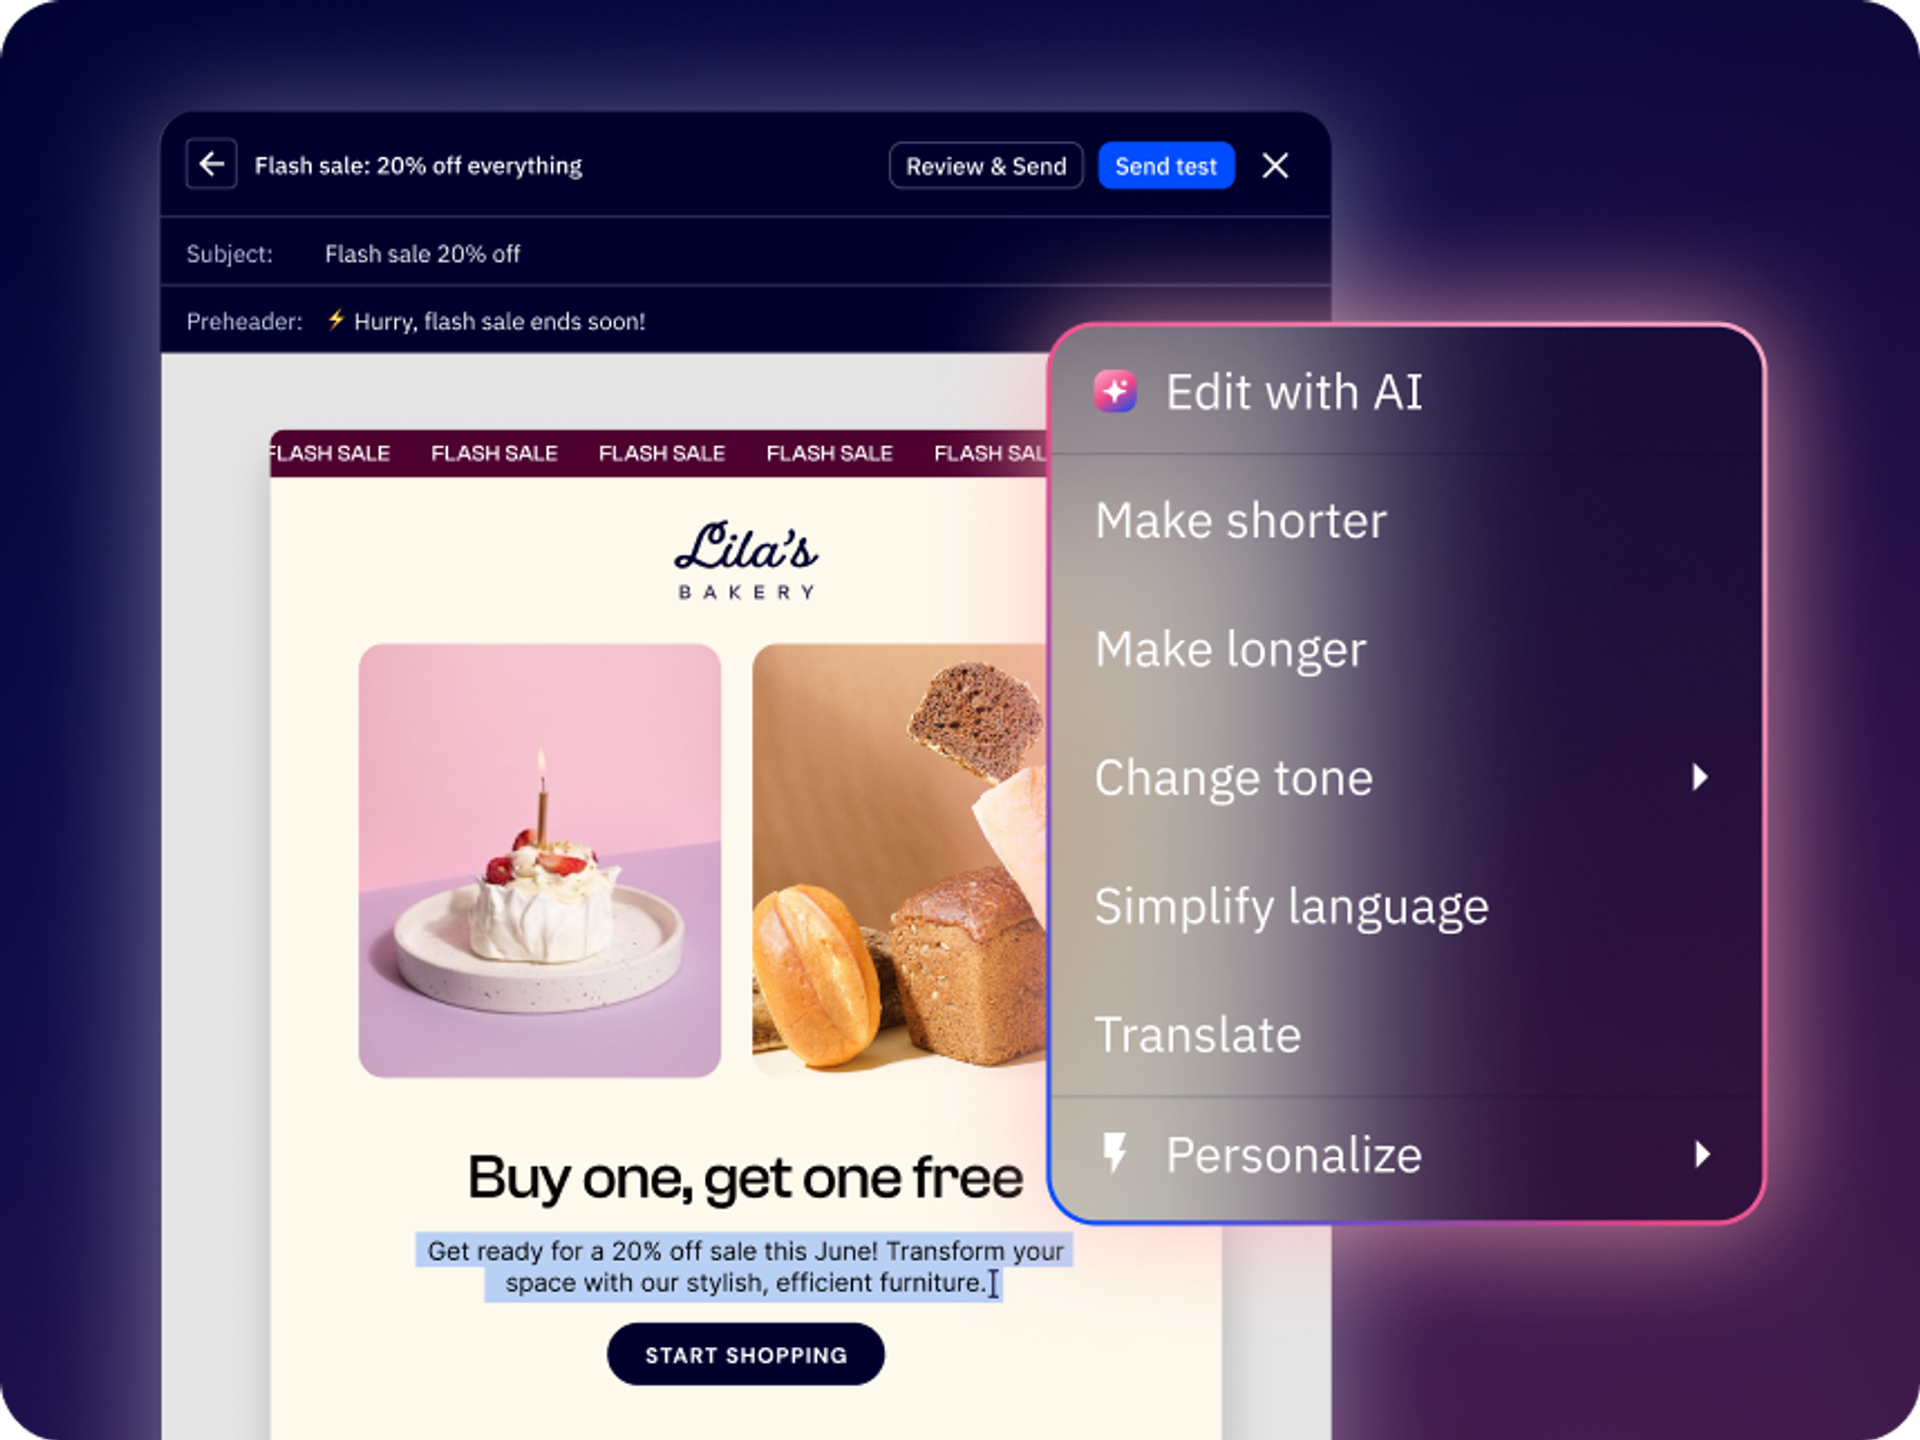Click the START SHOPPING button

[x=746, y=1354]
